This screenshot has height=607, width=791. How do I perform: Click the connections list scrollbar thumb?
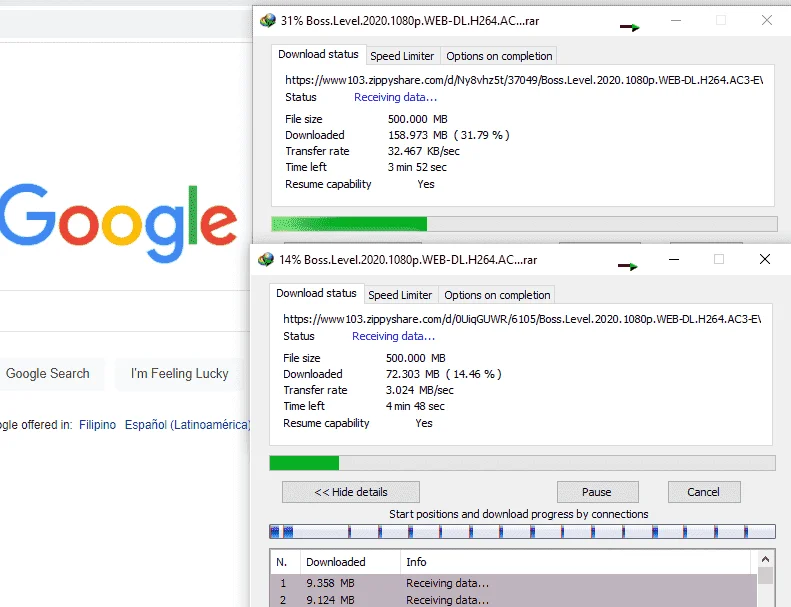765,575
